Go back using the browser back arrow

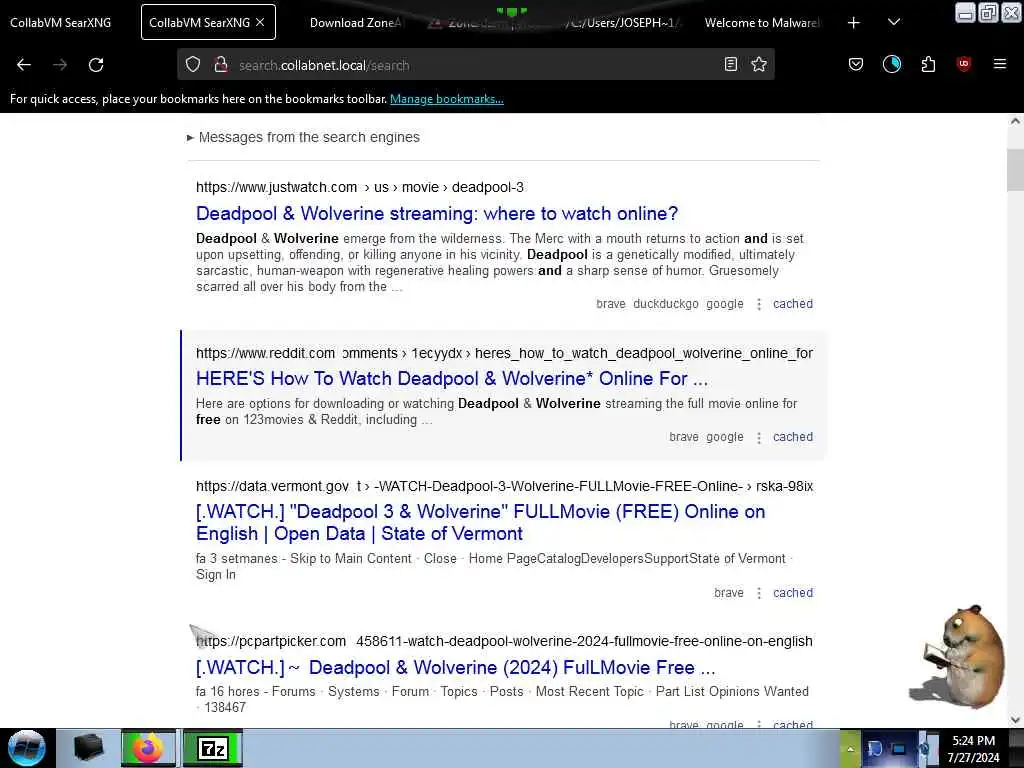click(x=24, y=65)
